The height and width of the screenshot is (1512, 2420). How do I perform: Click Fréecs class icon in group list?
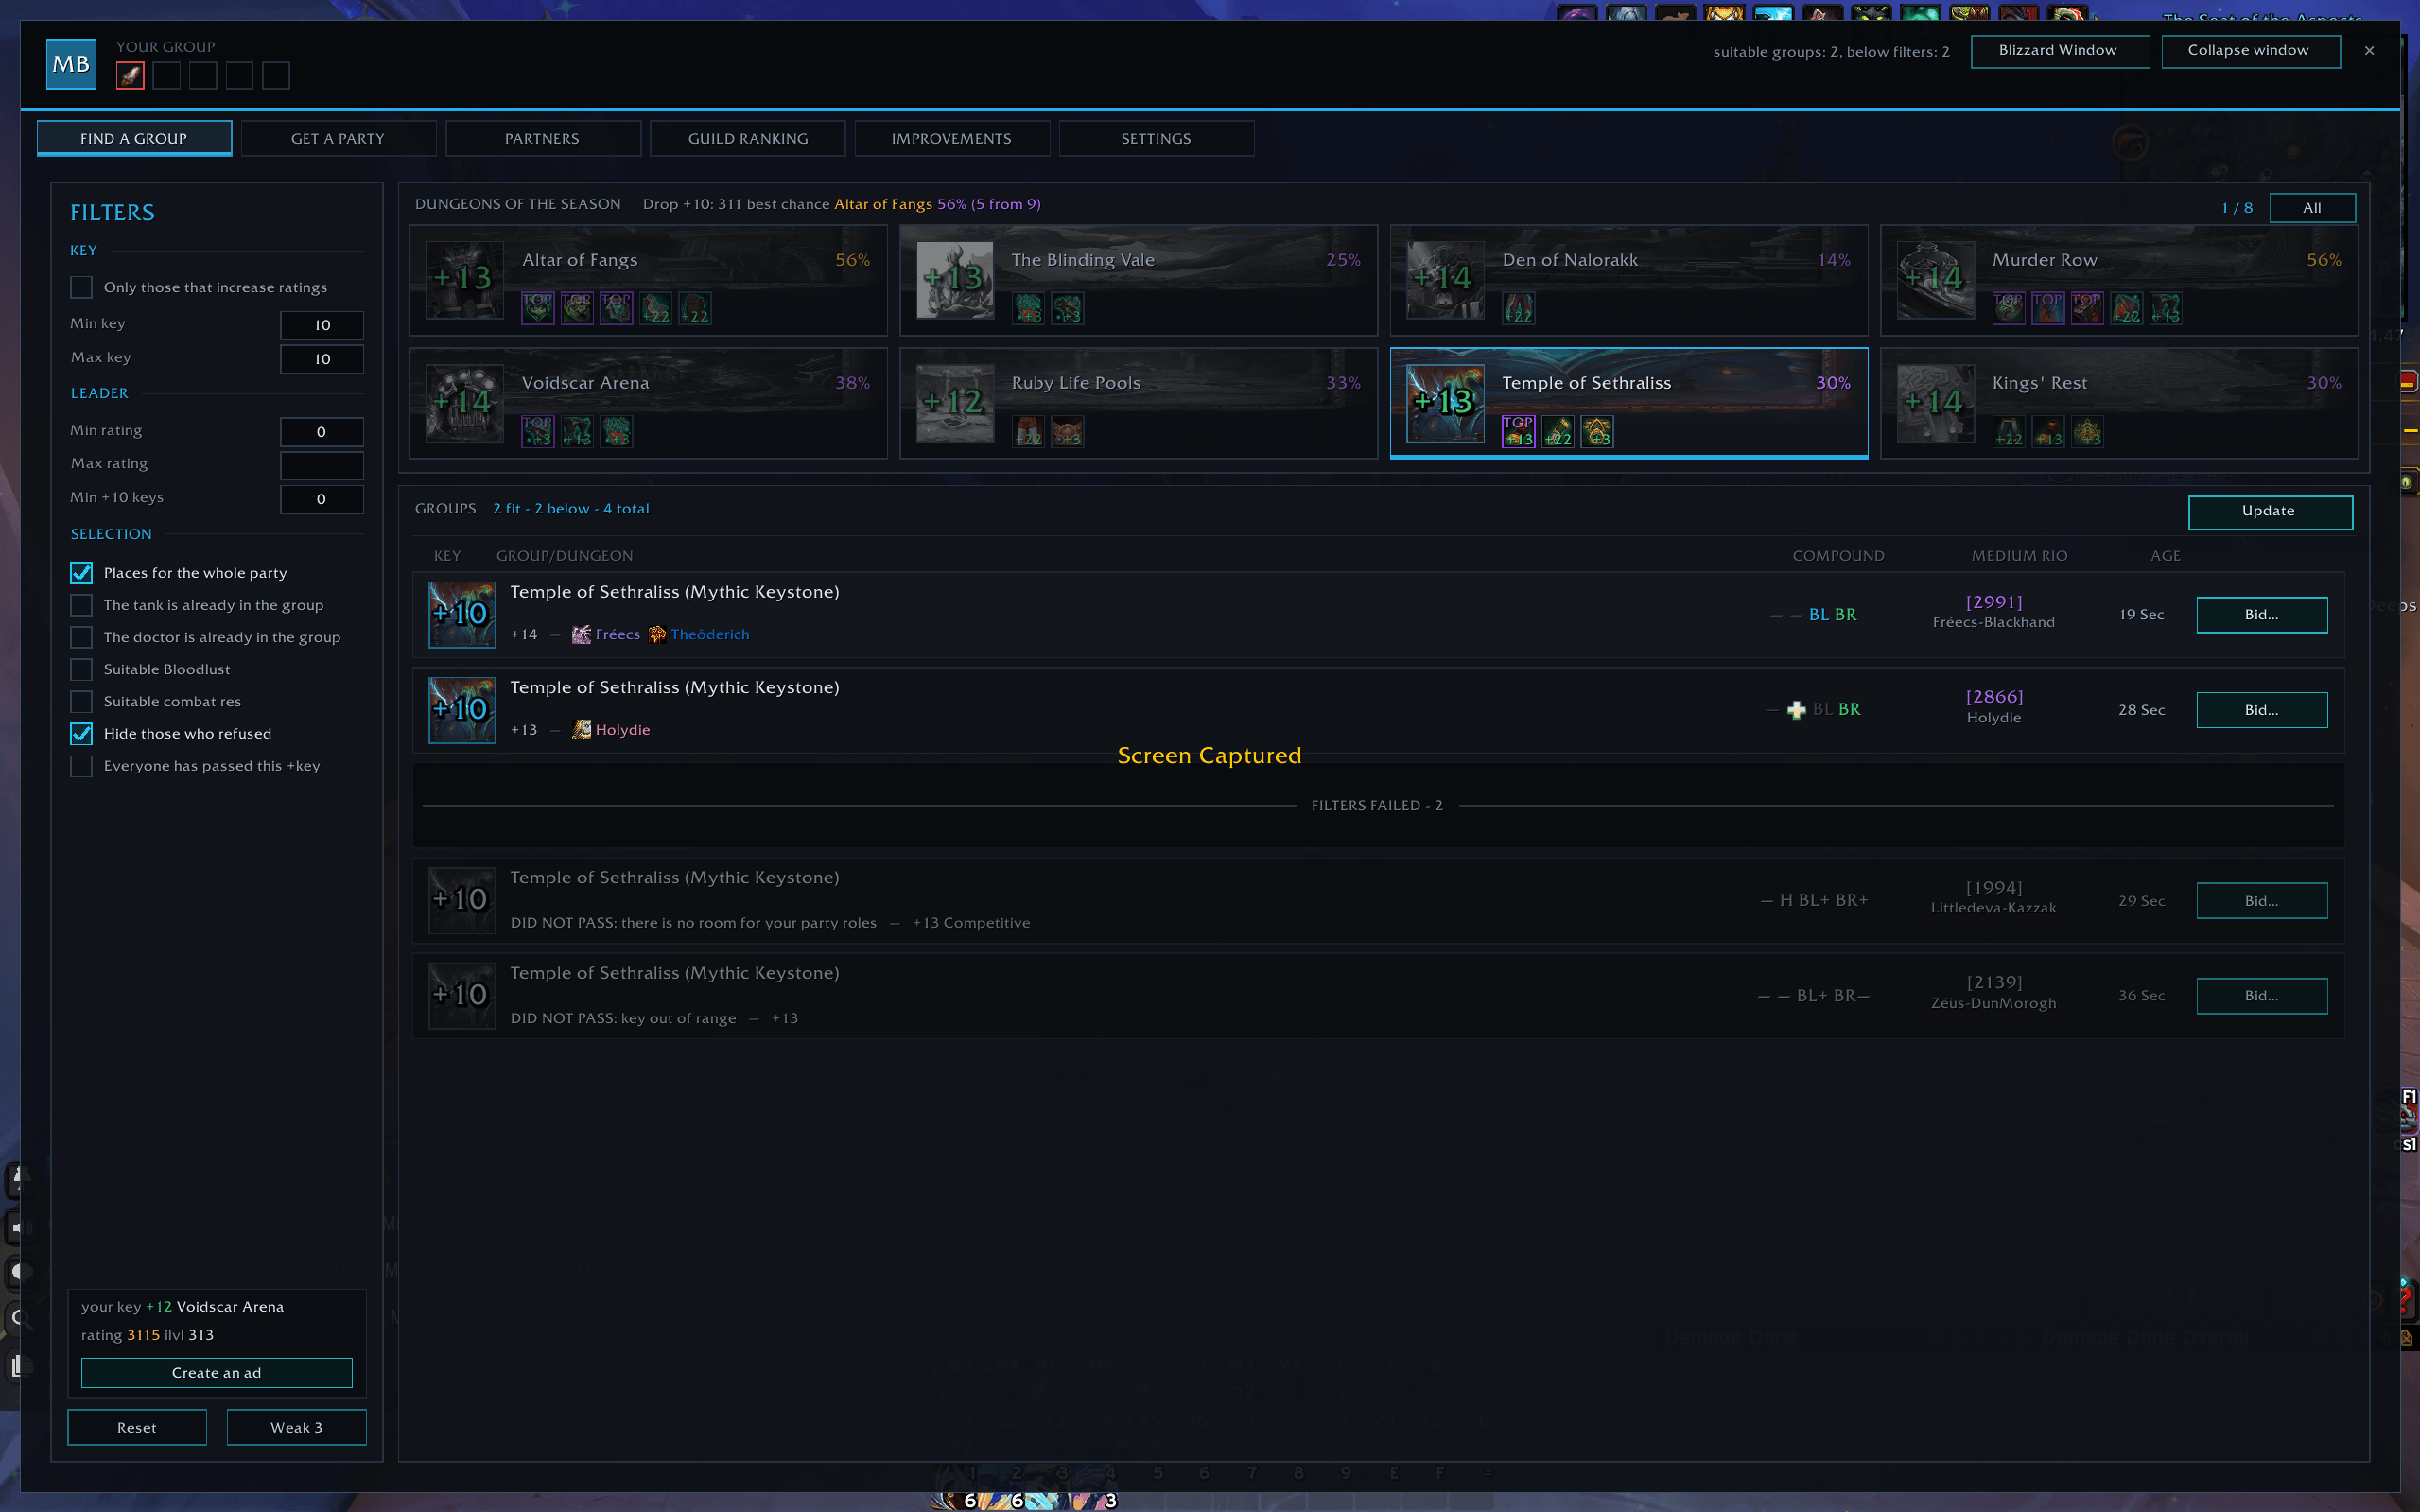click(x=581, y=634)
